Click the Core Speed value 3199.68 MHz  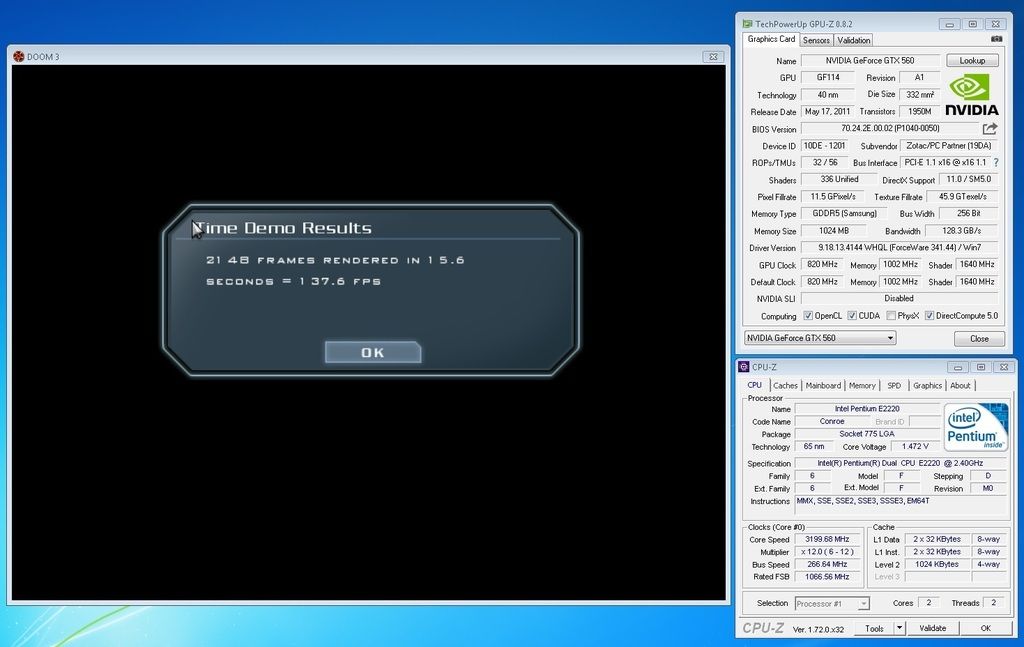(x=827, y=539)
